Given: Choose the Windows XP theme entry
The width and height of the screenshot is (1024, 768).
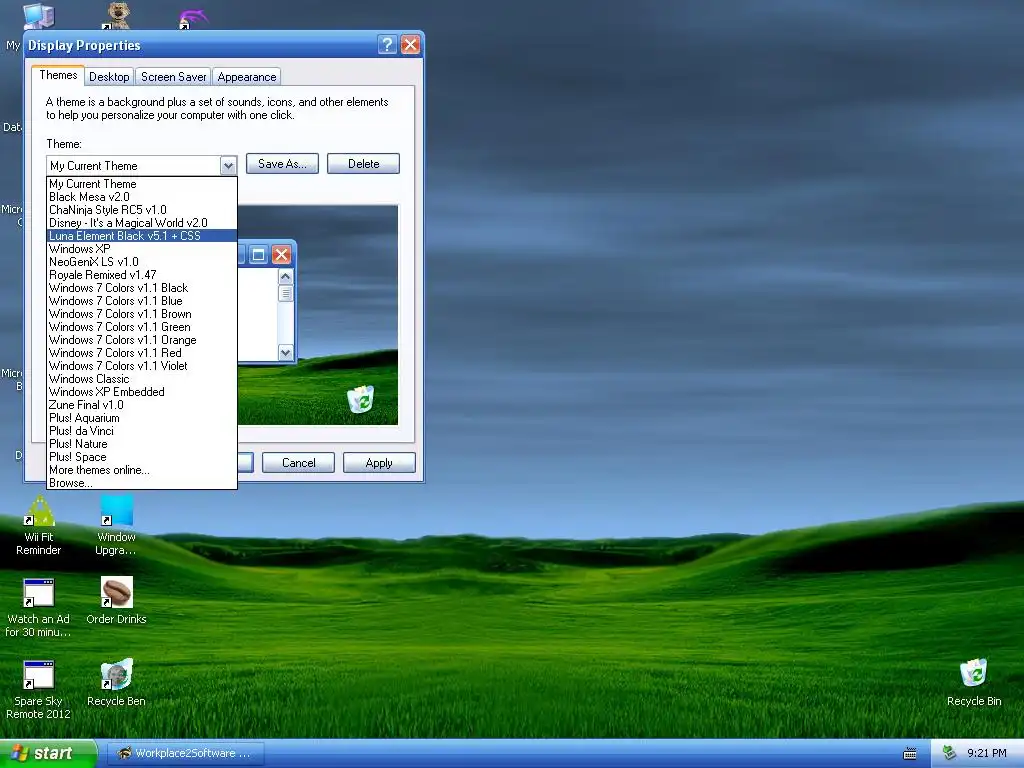Looking at the screenshot, I should point(142,249).
